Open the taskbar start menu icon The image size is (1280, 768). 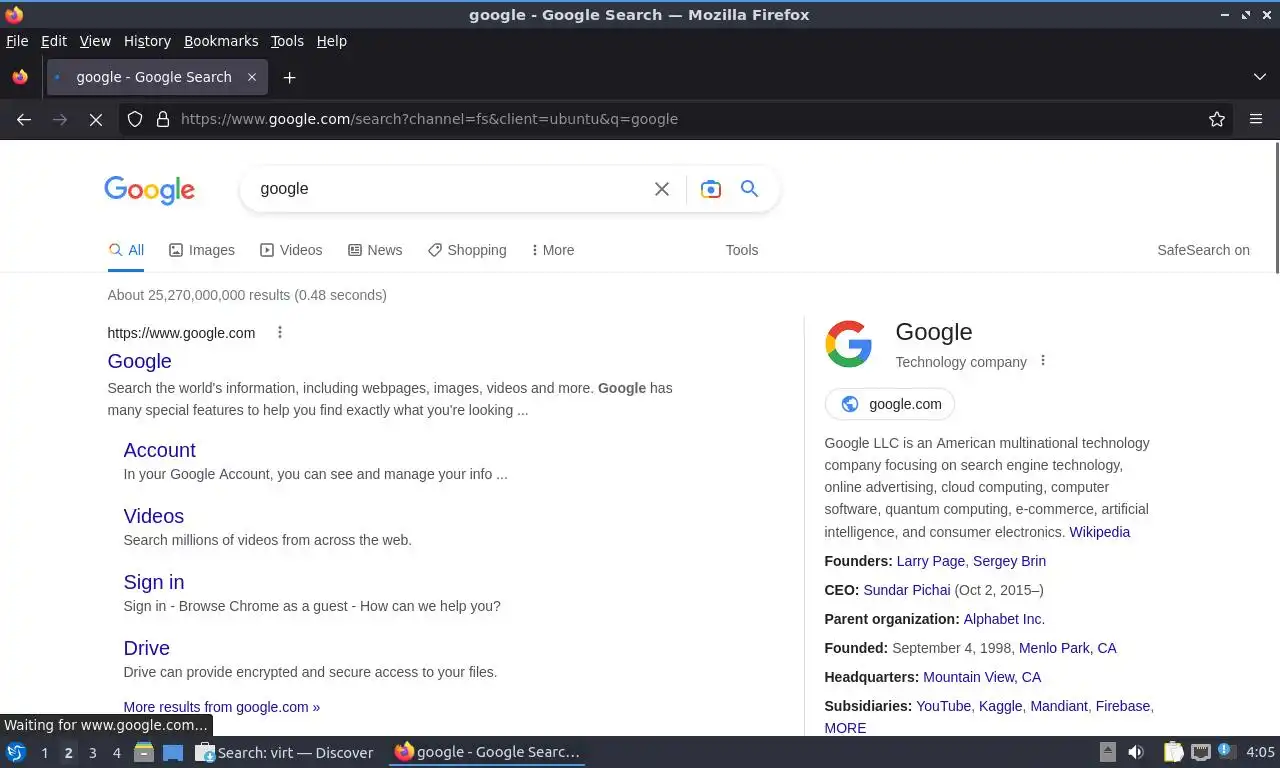[x=15, y=752]
